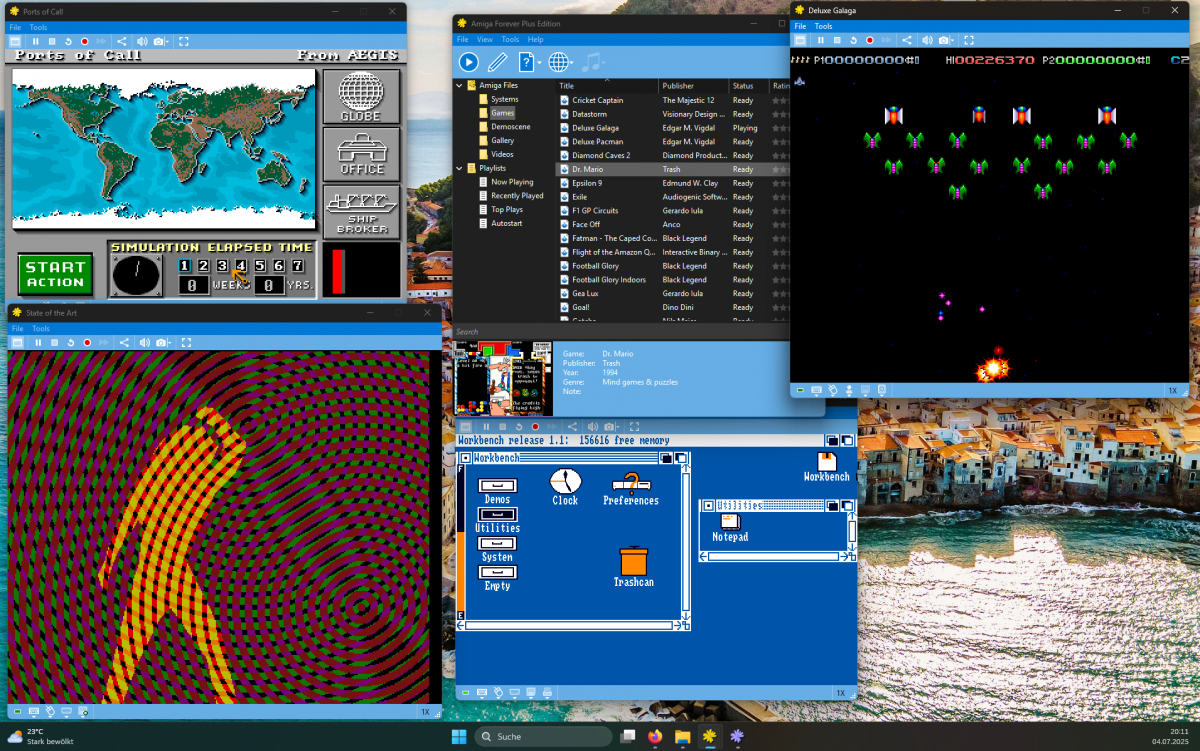1200x751 pixels.
Task: Click the pencil Edit icon in Amiga Forever
Action: tap(497, 62)
